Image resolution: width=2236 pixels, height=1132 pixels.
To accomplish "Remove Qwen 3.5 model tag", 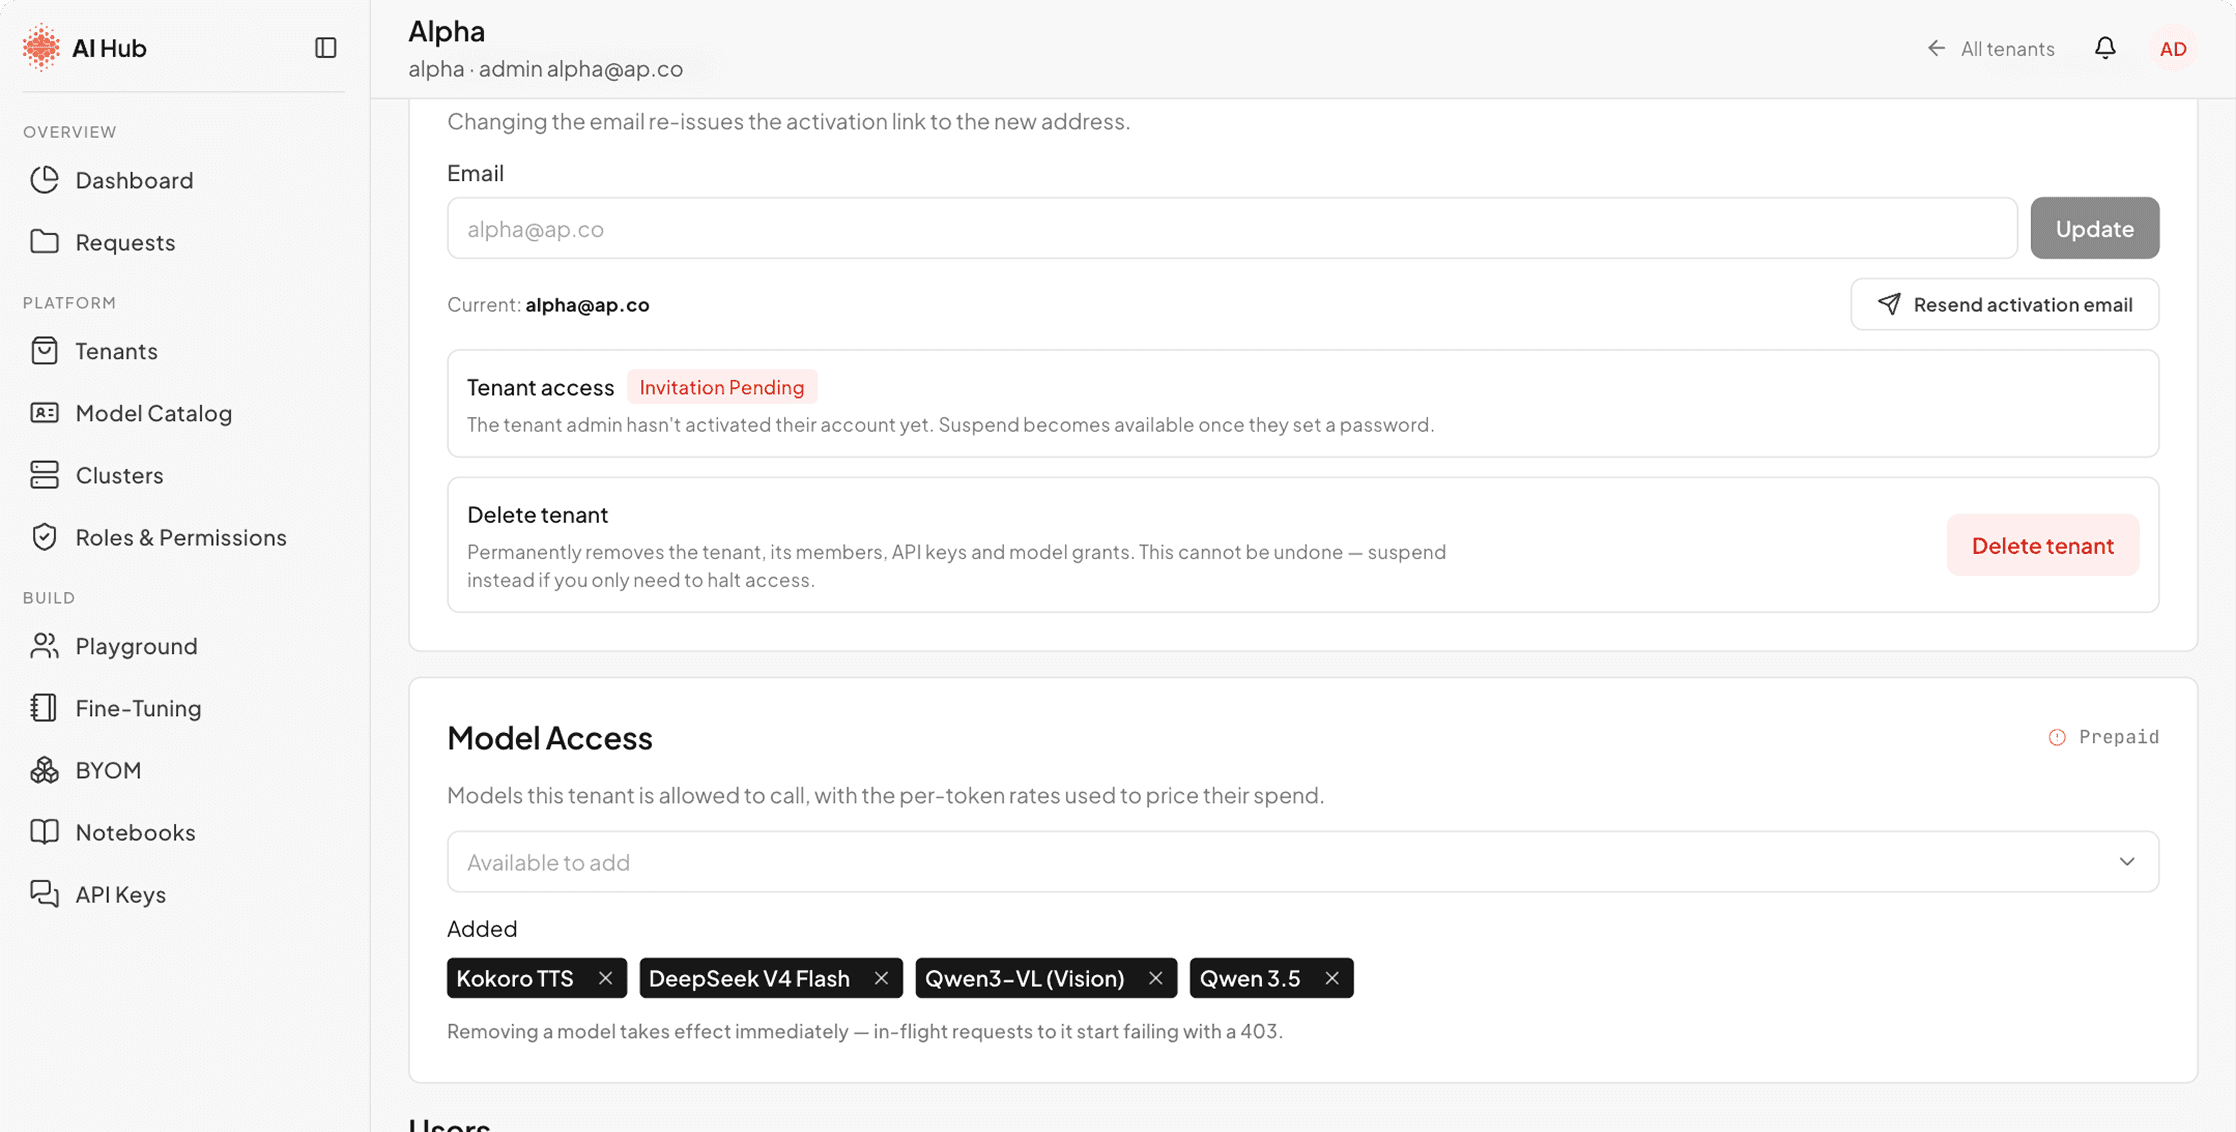I will coord(1332,978).
